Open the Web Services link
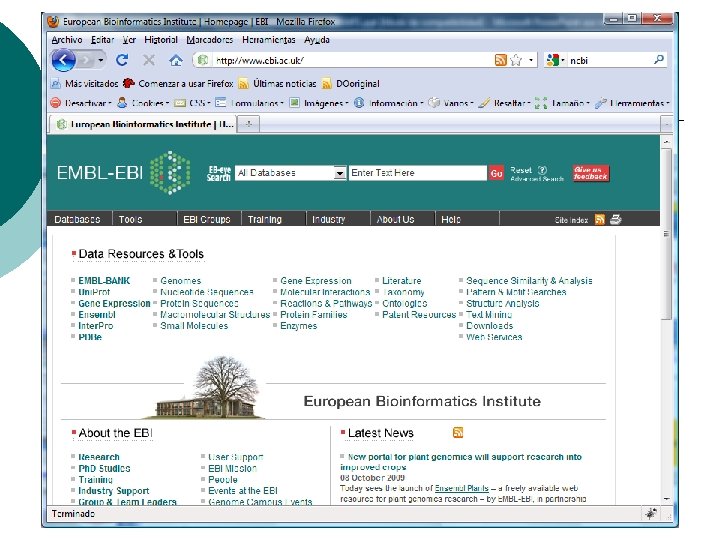Viewport: 720px width, 540px height. 494,337
